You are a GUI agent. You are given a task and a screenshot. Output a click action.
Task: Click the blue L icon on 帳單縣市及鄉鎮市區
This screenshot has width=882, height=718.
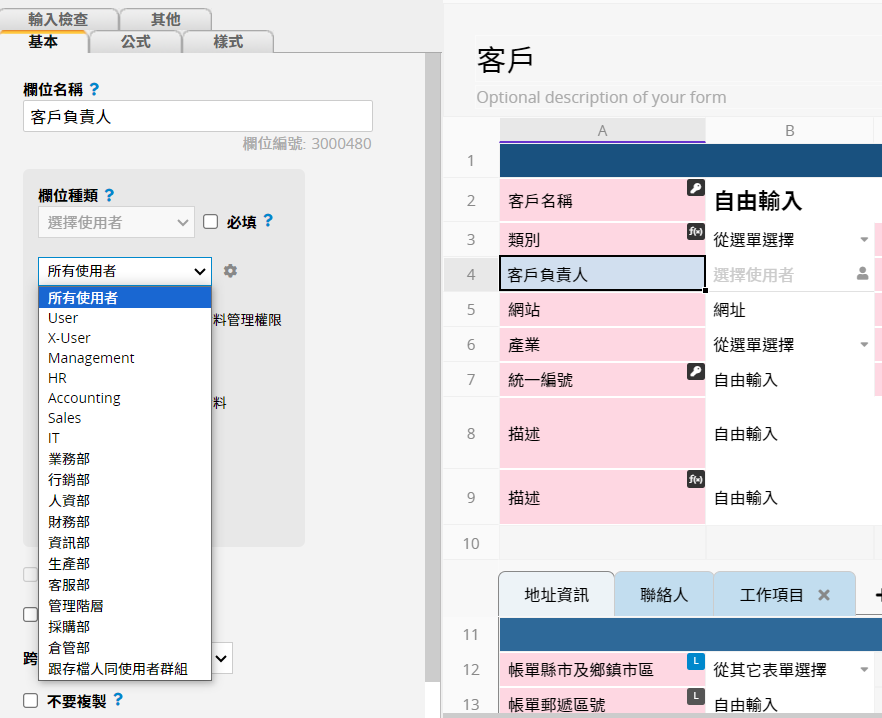coord(695,660)
